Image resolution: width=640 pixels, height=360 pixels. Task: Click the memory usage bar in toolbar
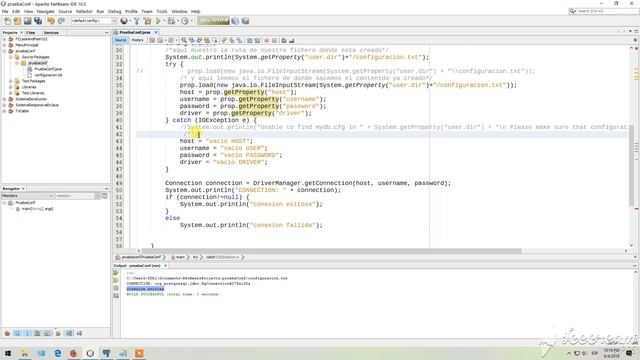coord(213,21)
